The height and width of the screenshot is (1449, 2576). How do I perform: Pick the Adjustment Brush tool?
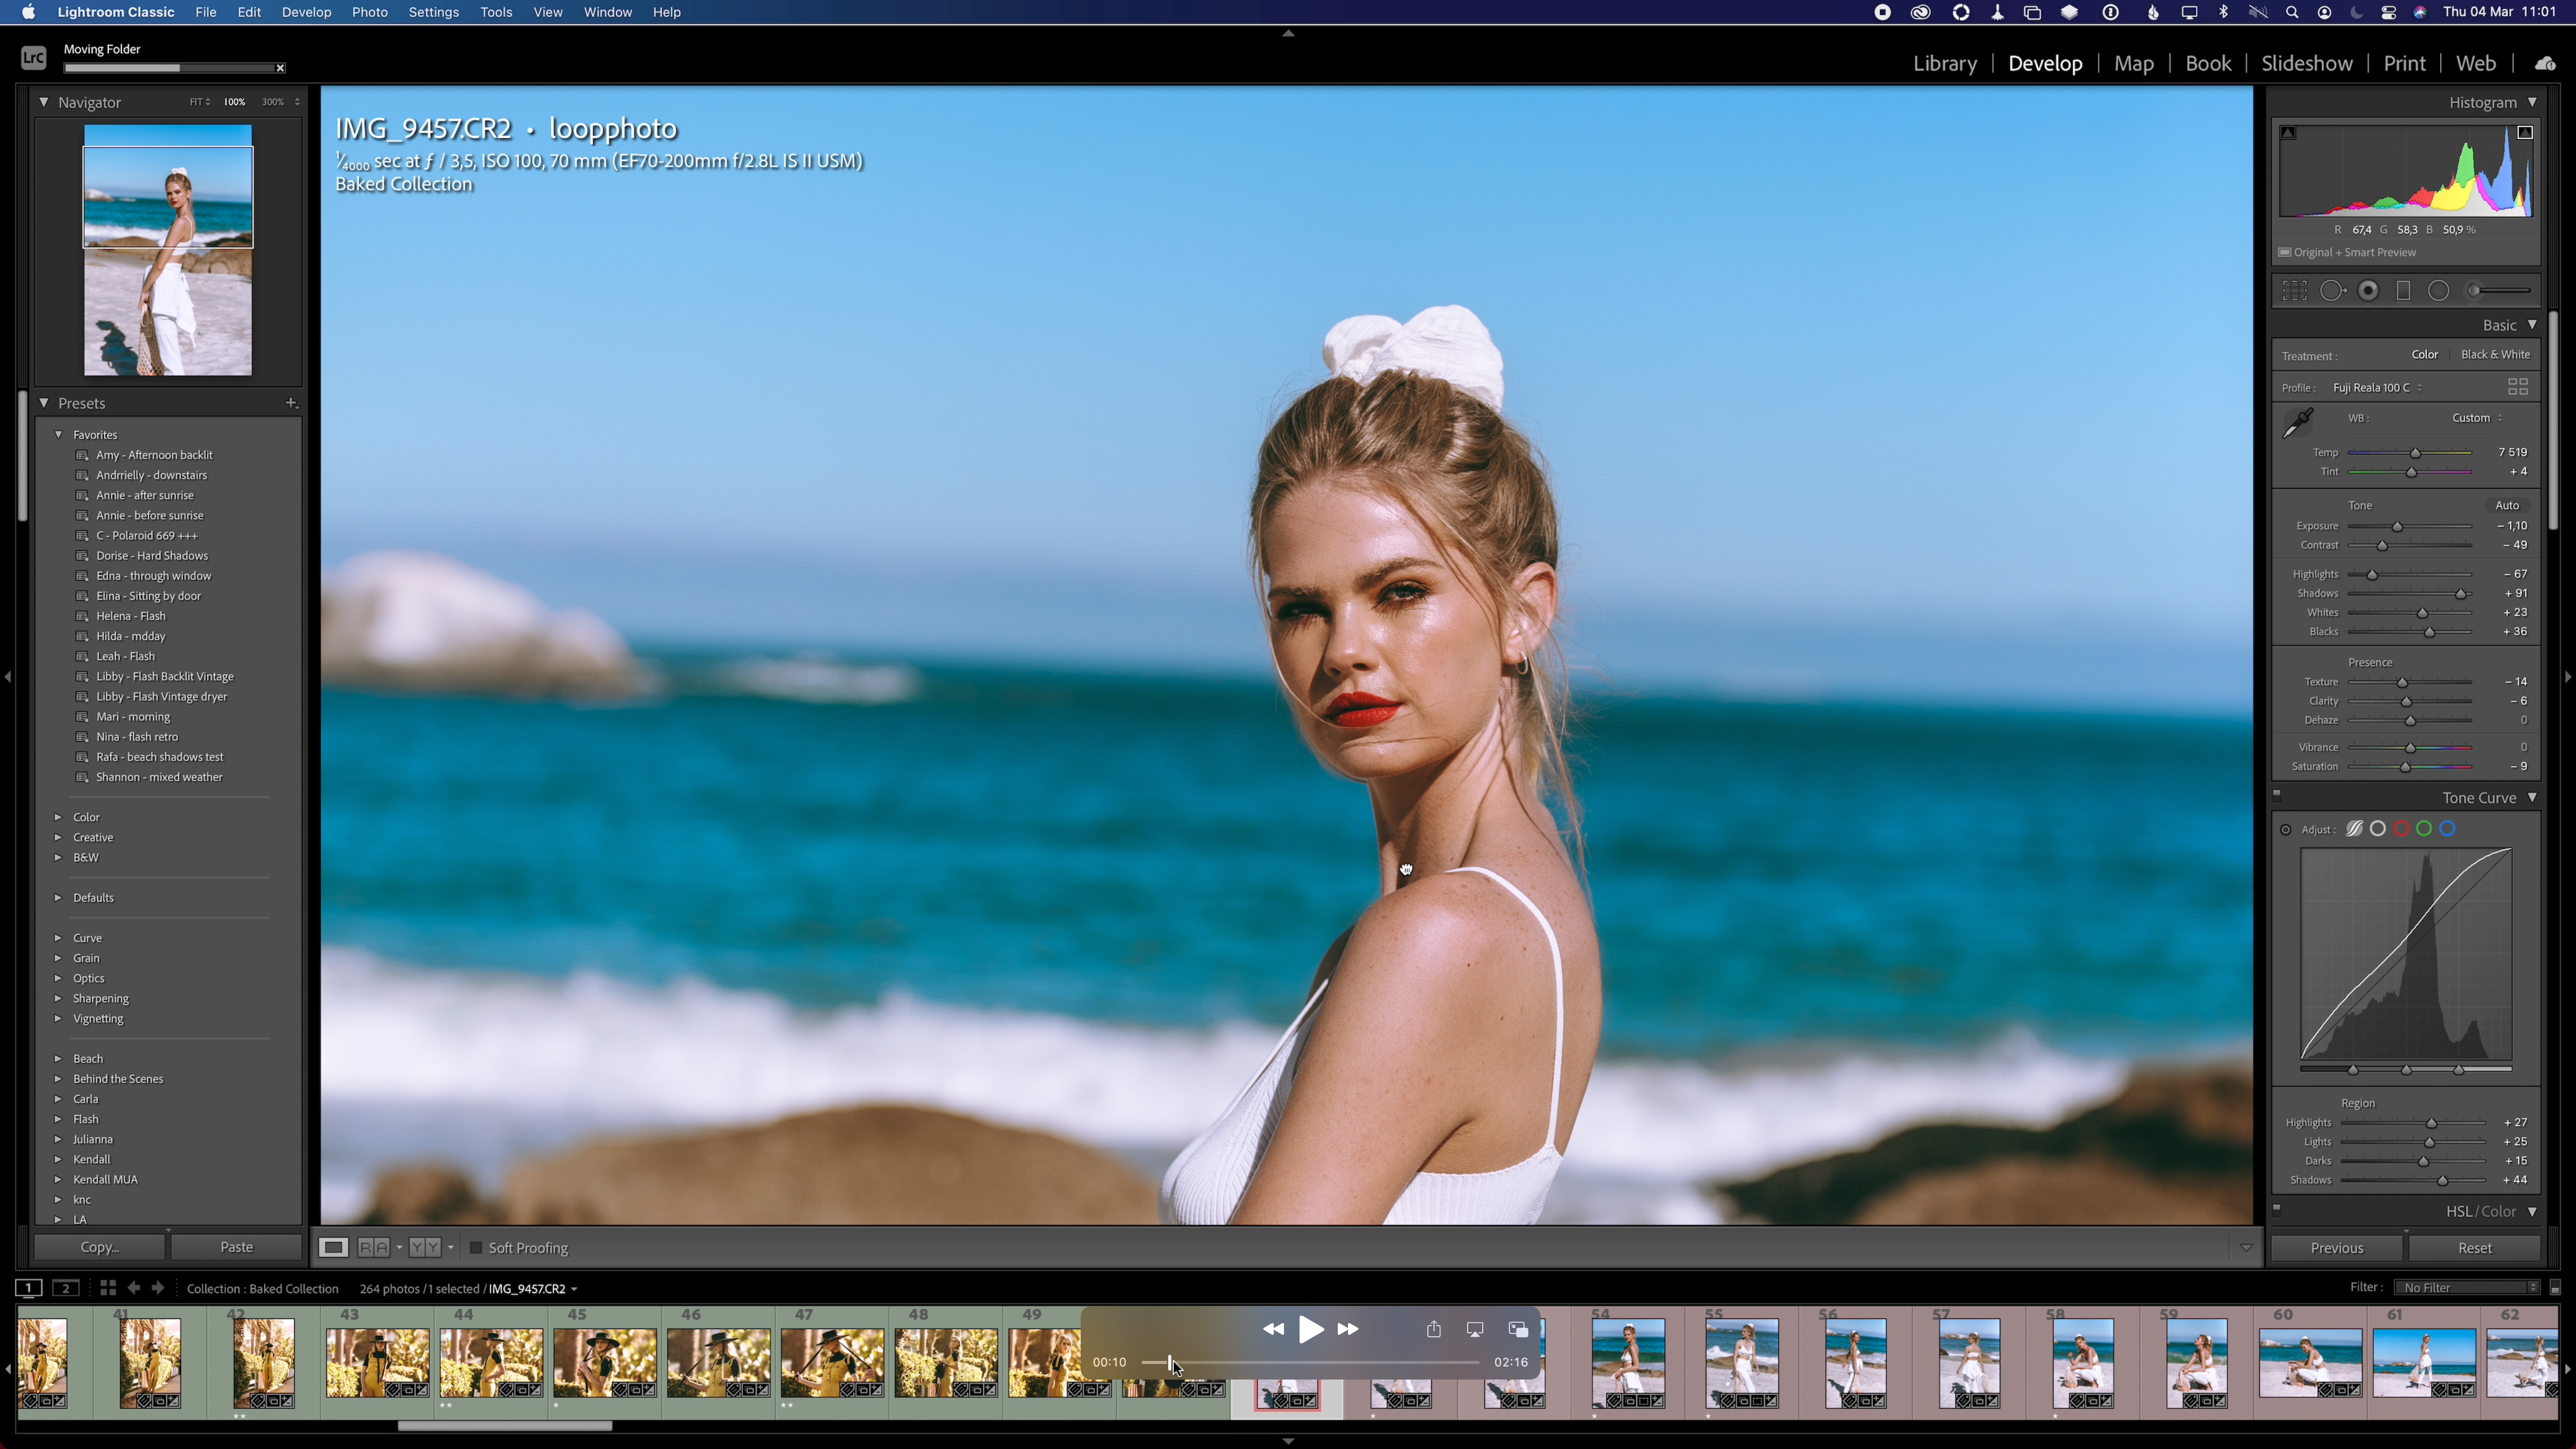click(x=2498, y=291)
